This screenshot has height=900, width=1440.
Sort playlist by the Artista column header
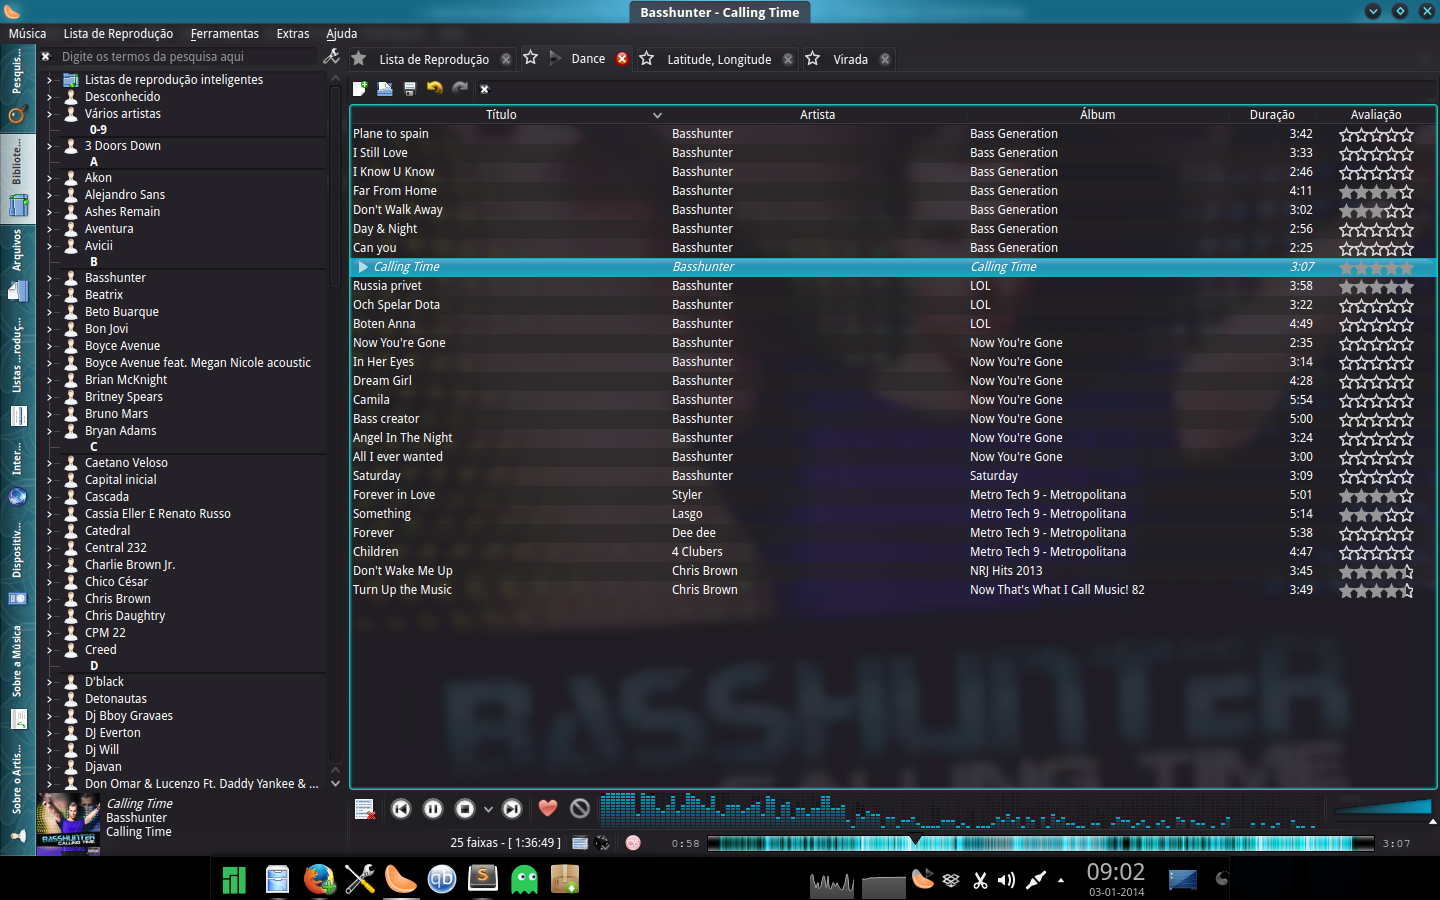coord(817,115)
